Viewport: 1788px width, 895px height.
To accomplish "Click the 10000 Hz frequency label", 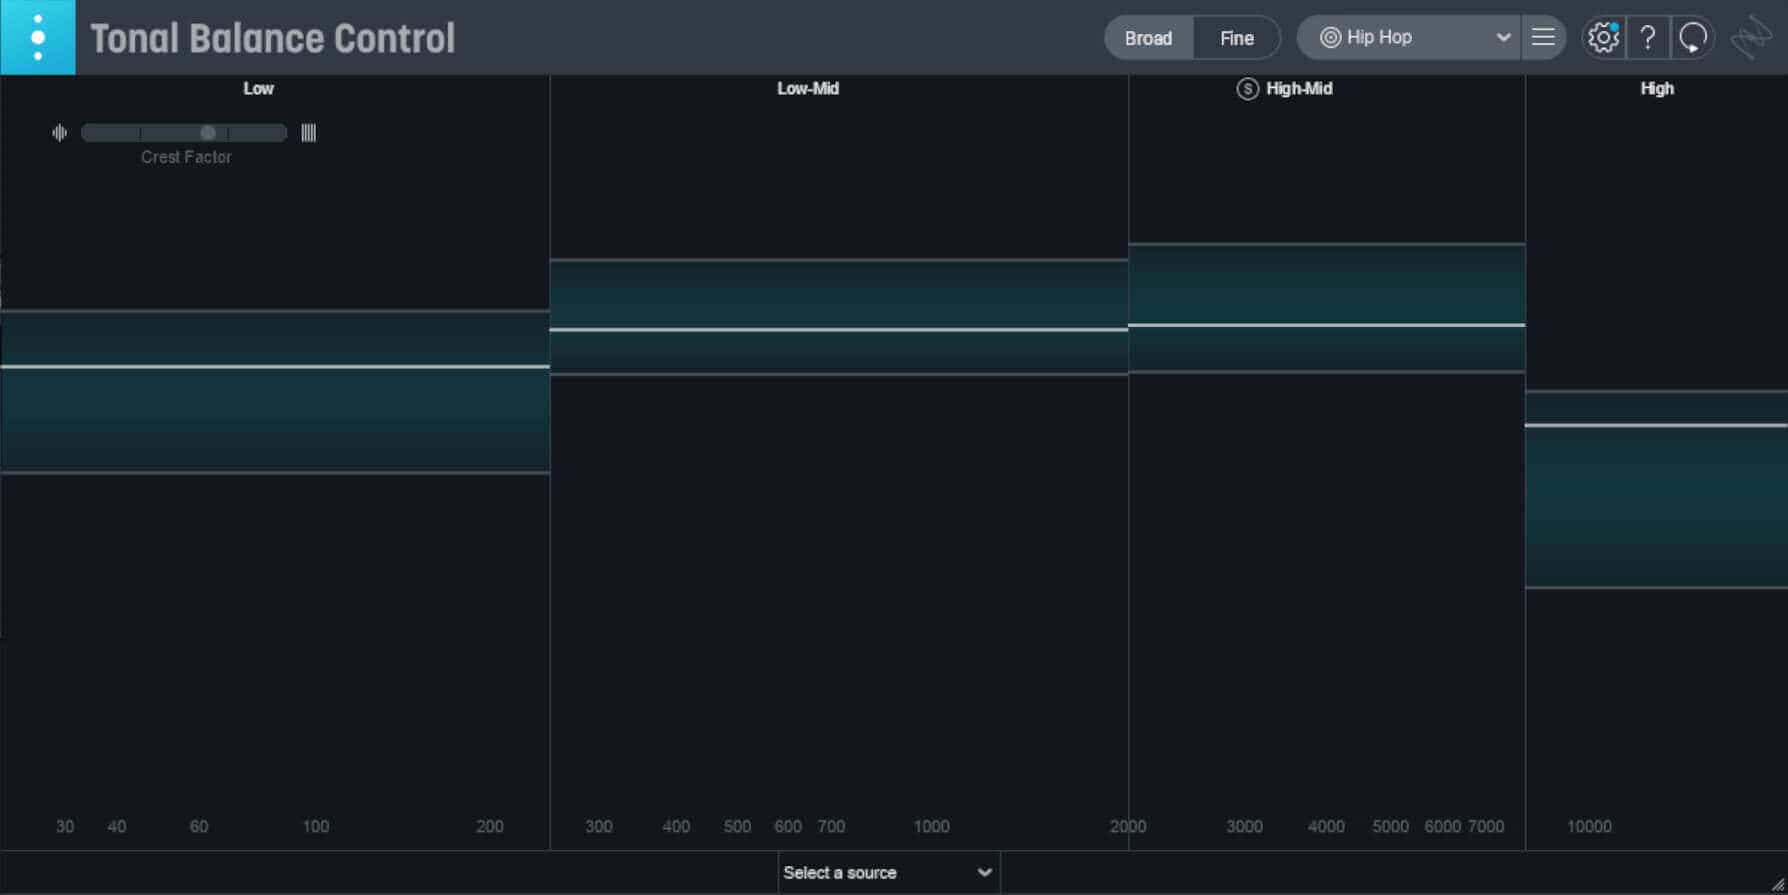I will pos(1589,826).
